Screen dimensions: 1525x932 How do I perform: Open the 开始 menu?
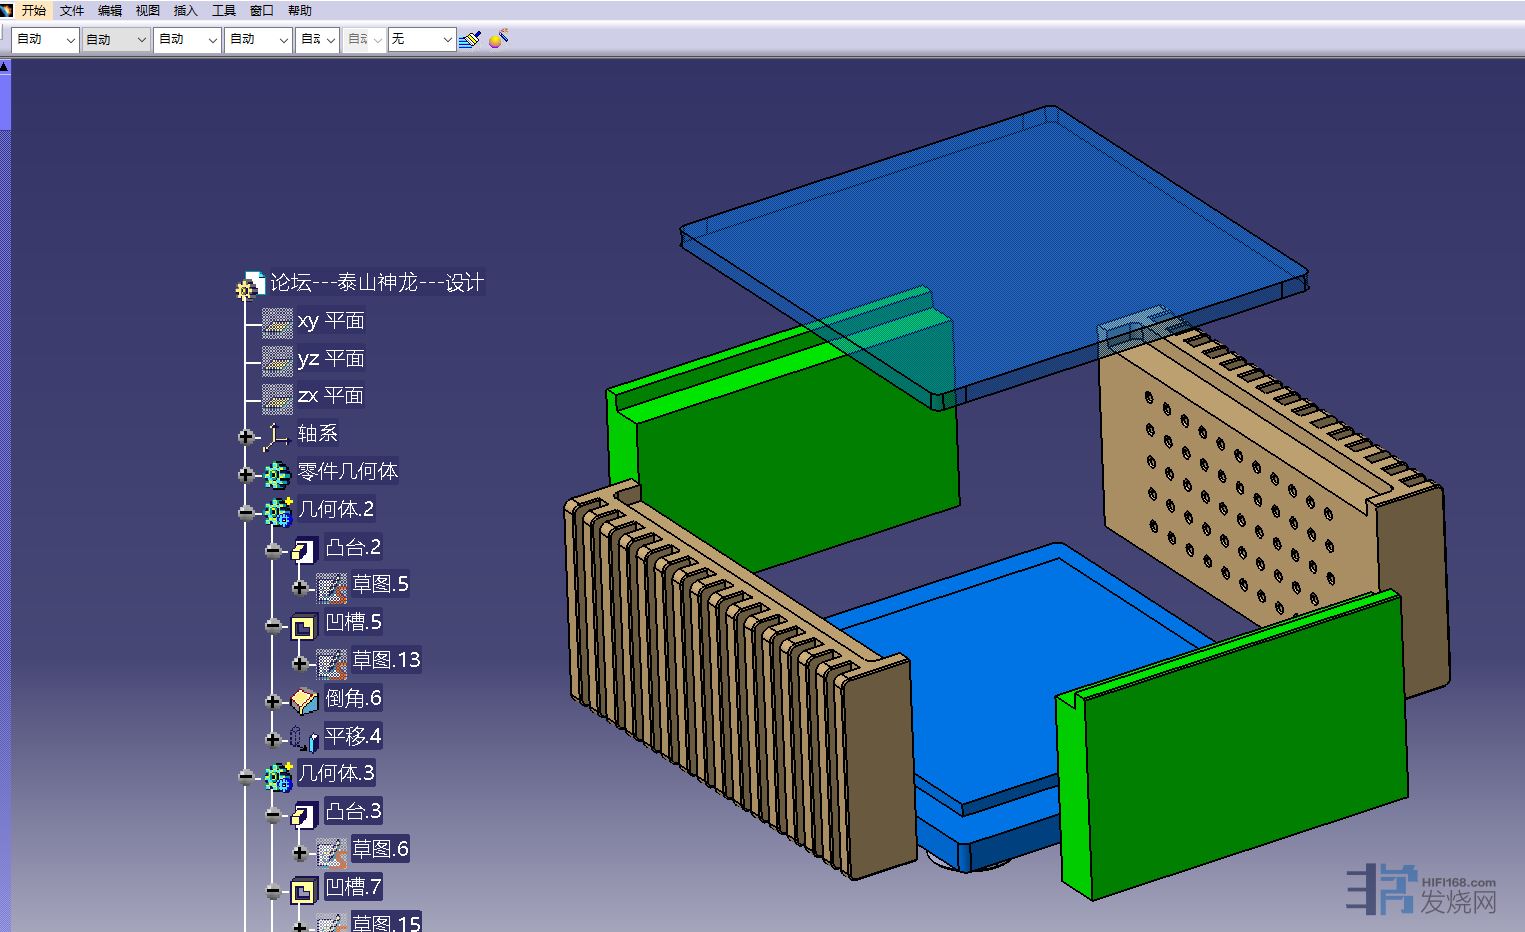click(x=33, y=11)
